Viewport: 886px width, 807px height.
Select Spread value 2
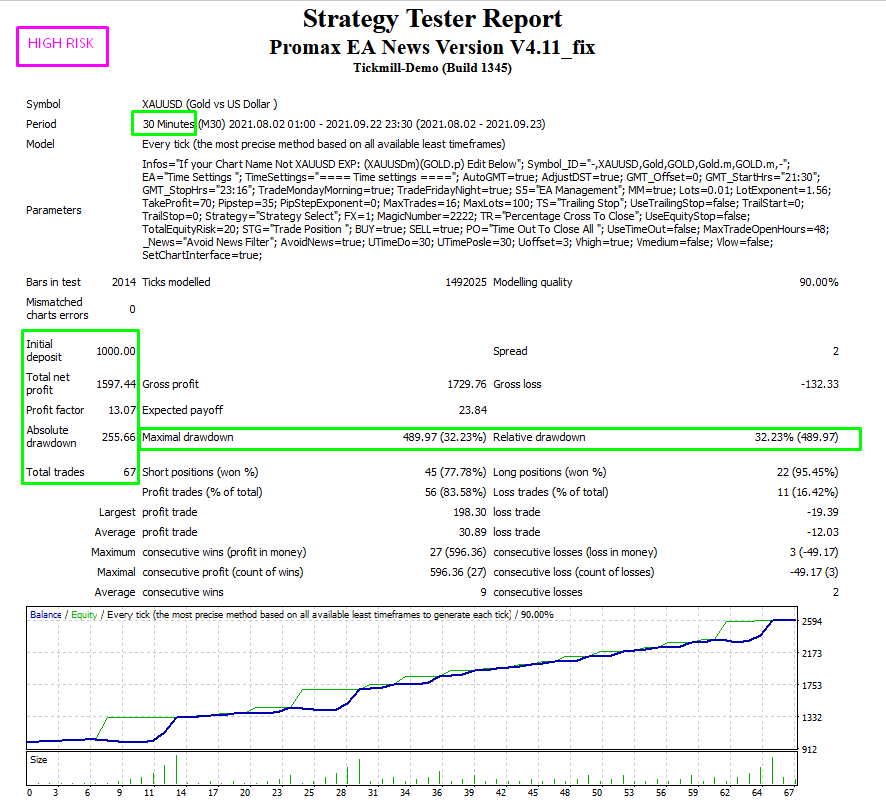click(x=836, y=351)
